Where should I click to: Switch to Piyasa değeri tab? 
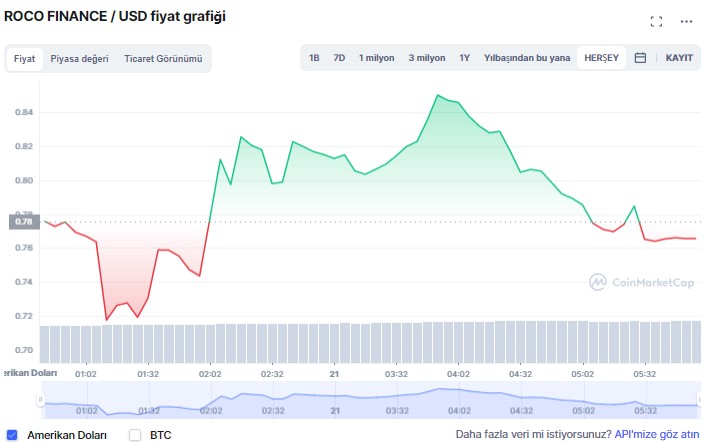point(79,59)
